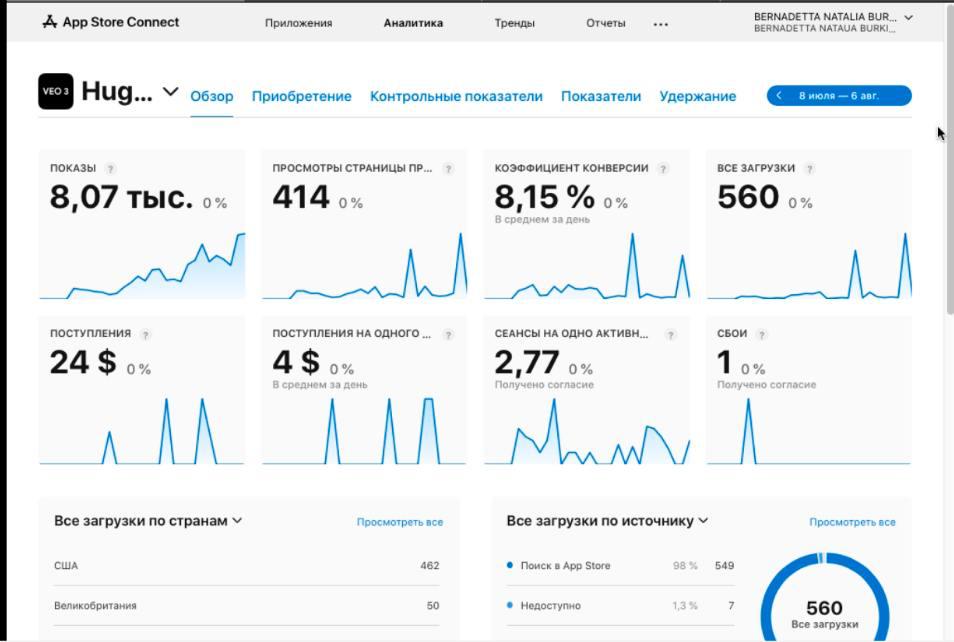Screen dimensions: 954x642
Task: Click Просмотреть все for downloads by country
Action: pyautogui.click(x=400, y=522)
